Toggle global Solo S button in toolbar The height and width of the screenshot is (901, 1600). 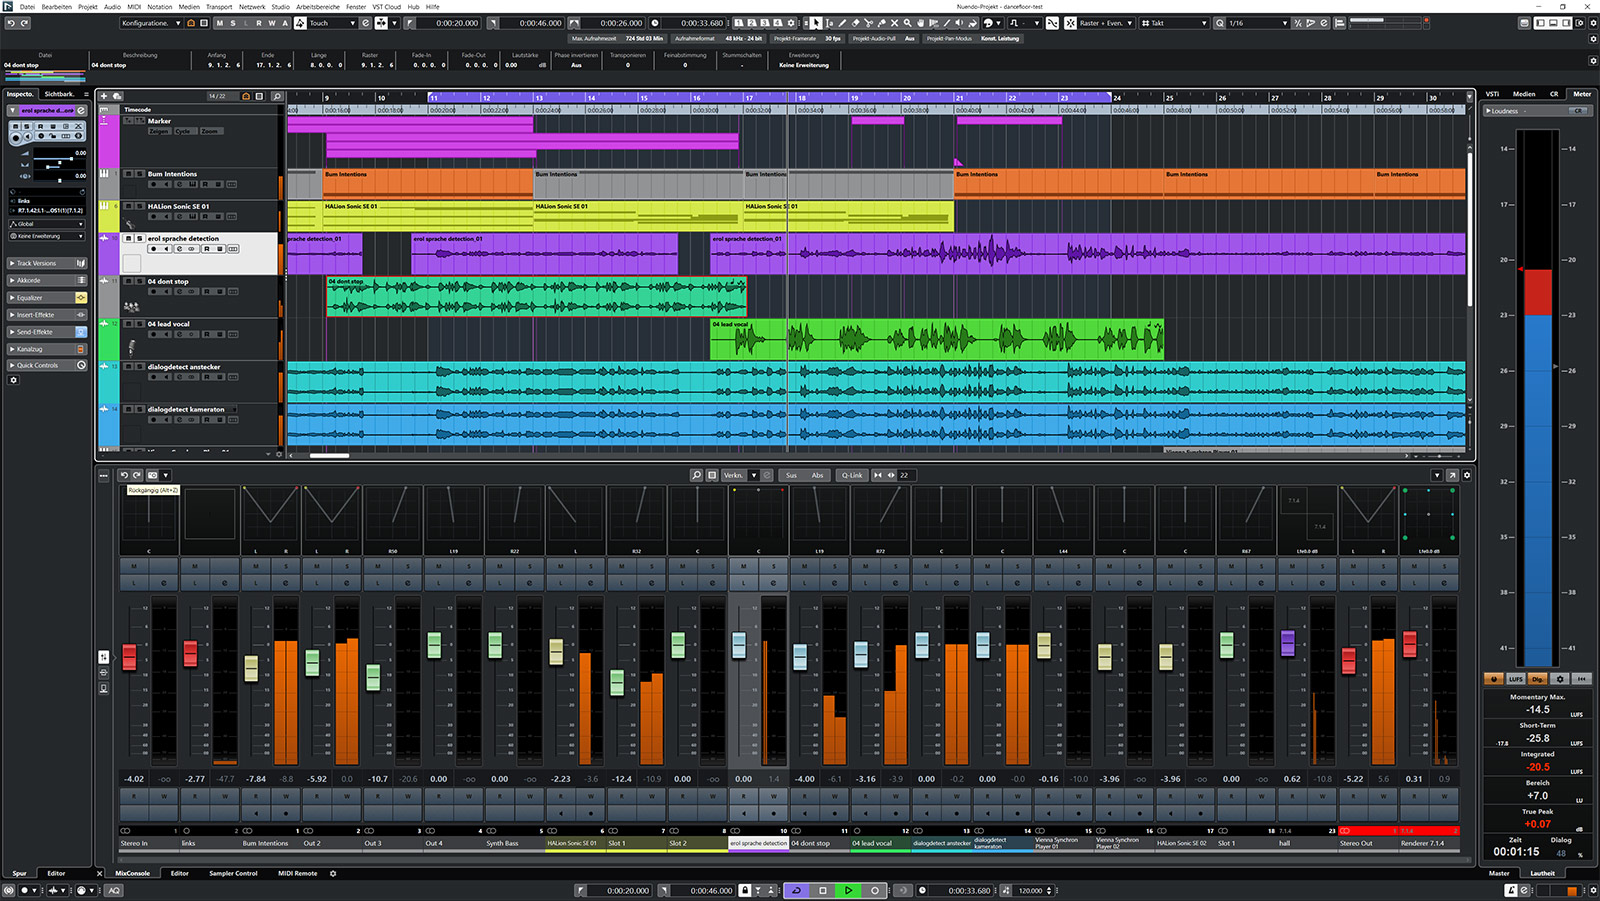[x=233, y=23]
